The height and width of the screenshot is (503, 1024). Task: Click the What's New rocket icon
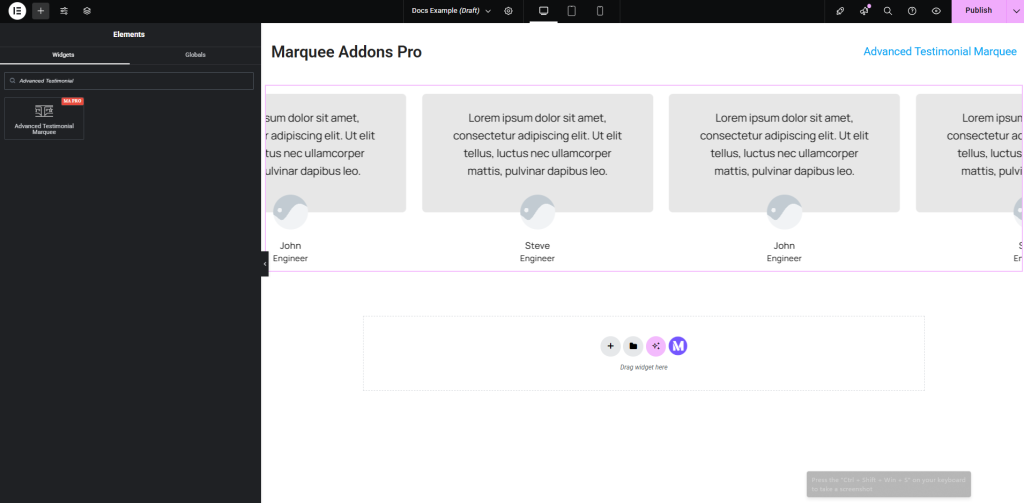tap(863, 11)
